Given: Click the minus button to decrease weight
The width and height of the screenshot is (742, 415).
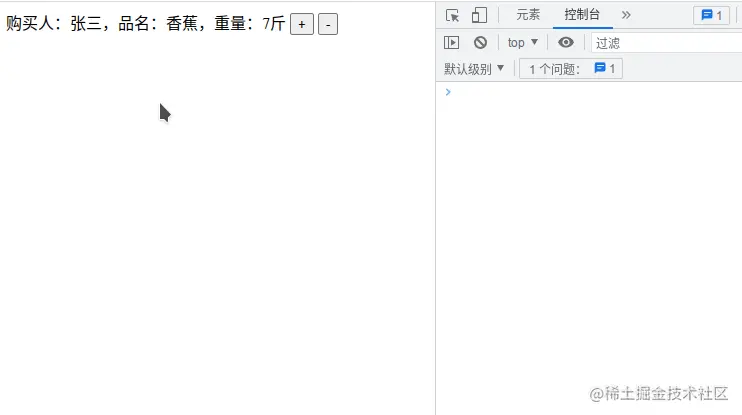Looking at the screenshot, I should pyautogui.click(x=328, y=24).
